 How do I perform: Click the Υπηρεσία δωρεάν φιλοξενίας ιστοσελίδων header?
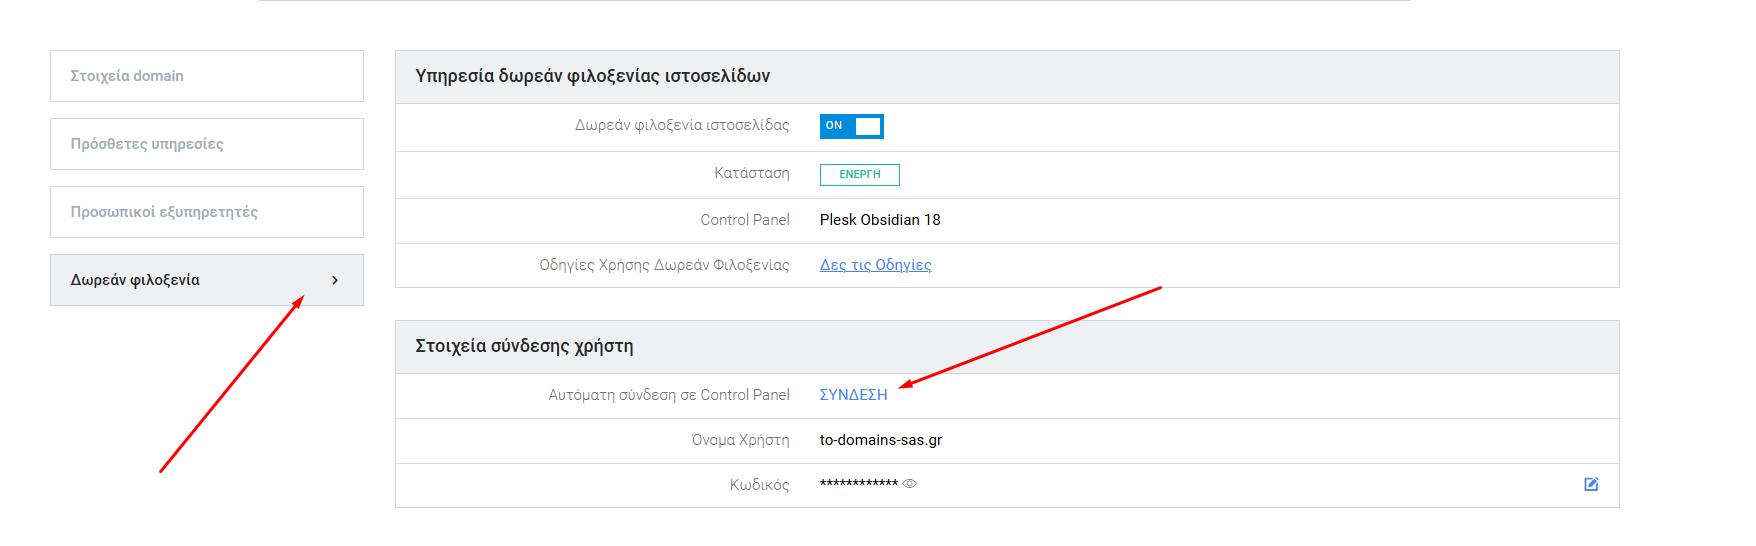click(x=592, y=76)
